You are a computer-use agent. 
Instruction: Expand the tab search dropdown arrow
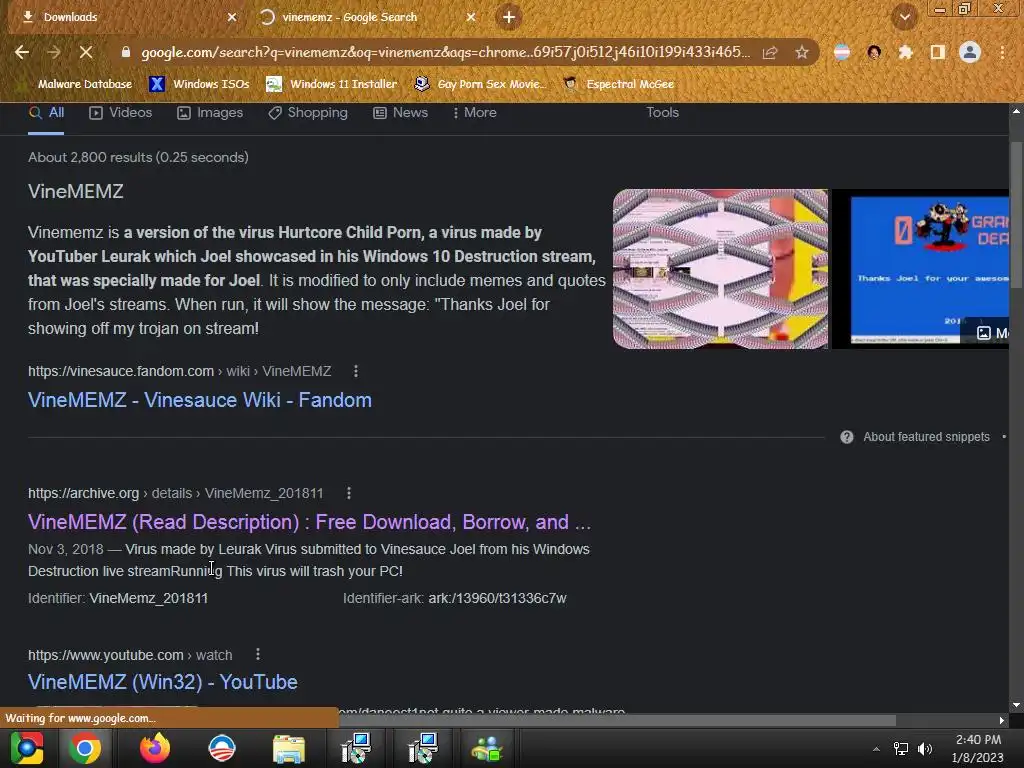click(x=905, y=17)
